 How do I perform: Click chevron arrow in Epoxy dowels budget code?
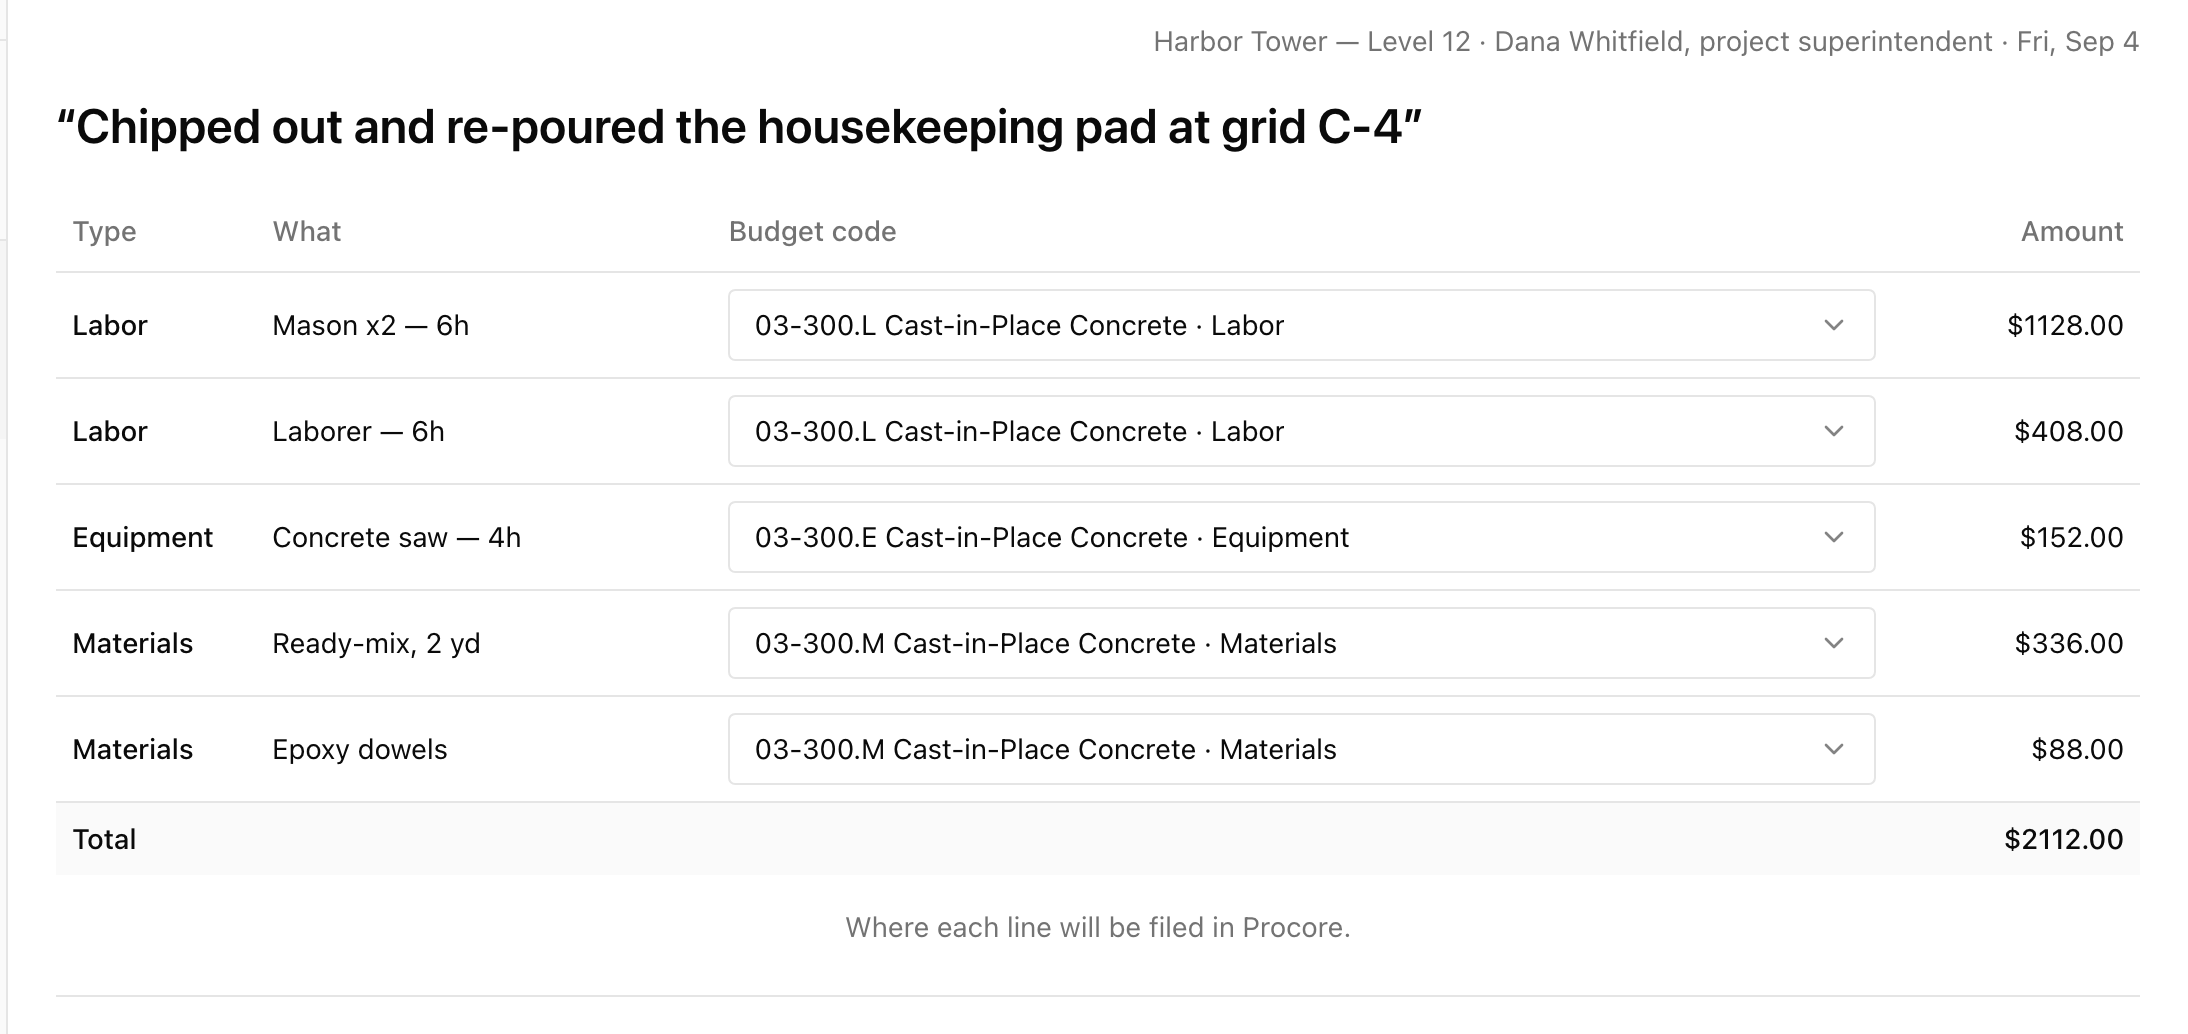coord(1833,749)
